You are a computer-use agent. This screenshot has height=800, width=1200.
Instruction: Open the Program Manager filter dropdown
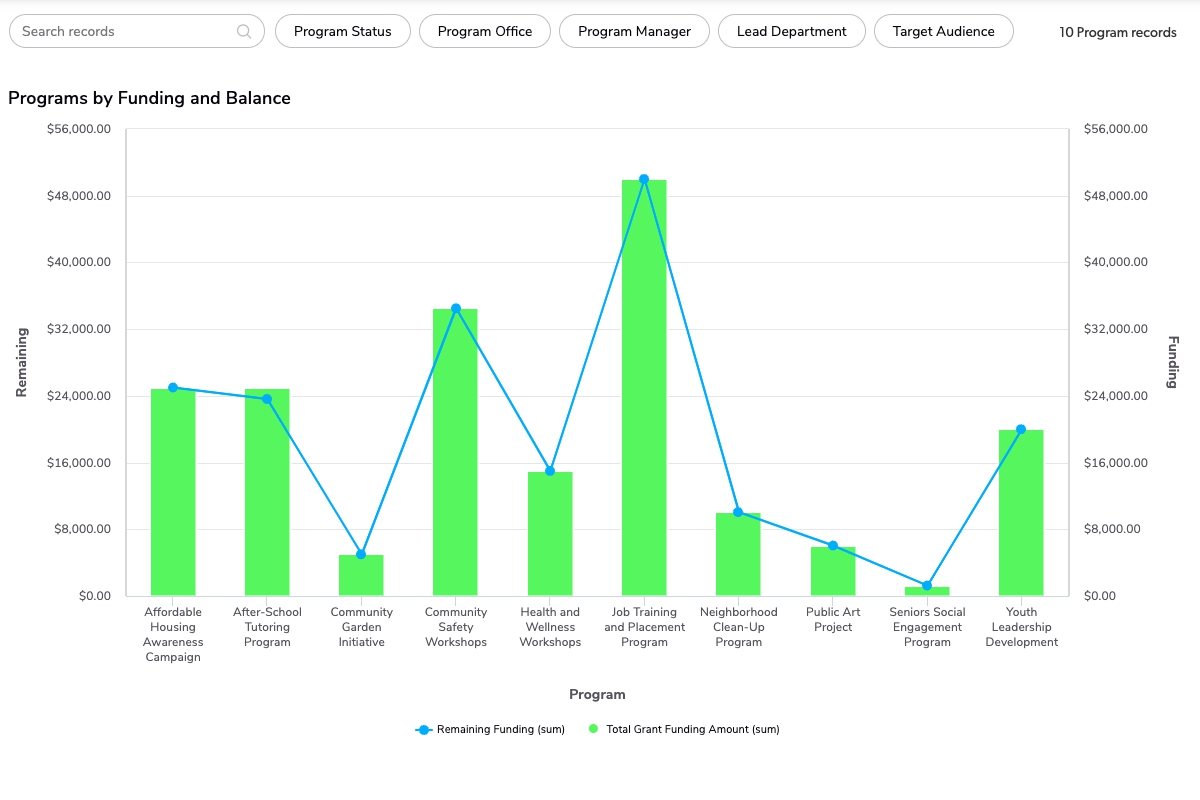pos(634,31)
